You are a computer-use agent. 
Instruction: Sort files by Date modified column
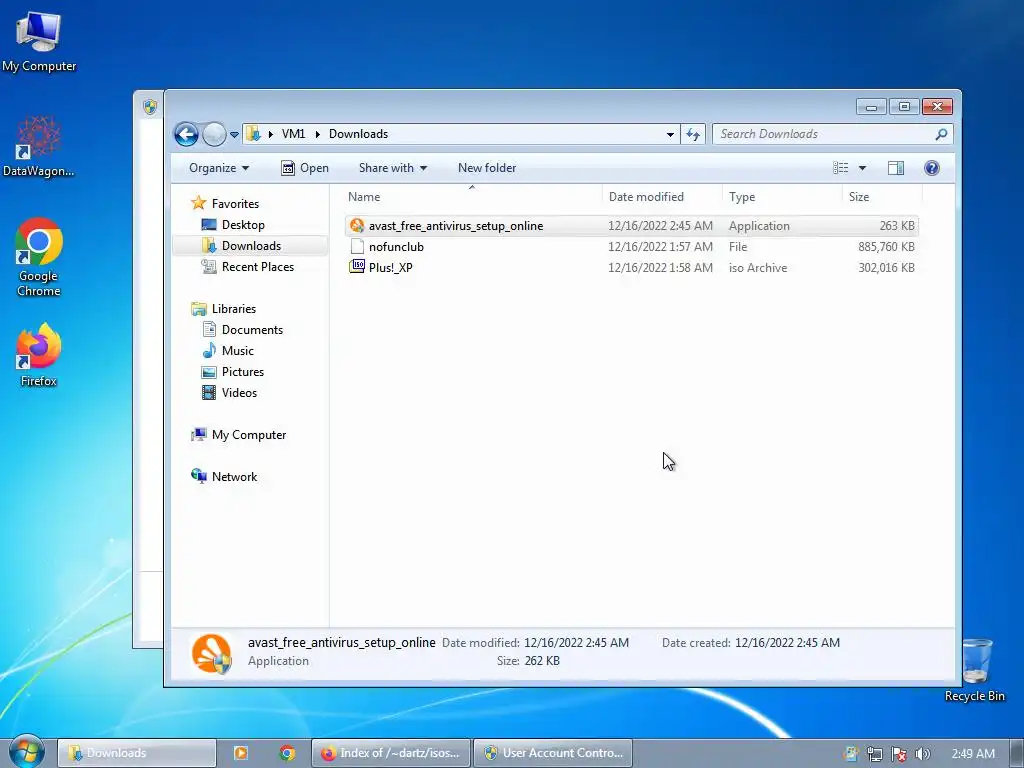click(662, 197)
